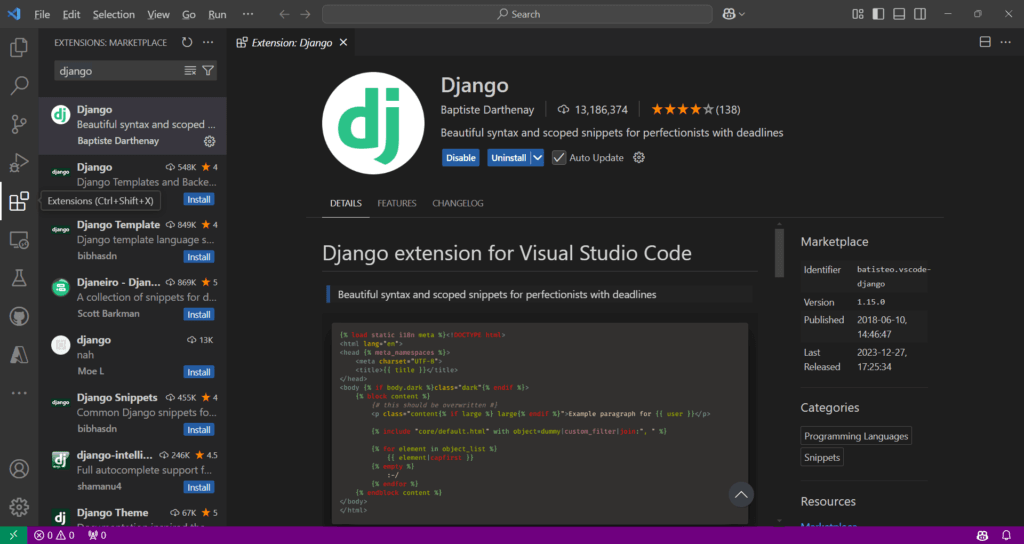Screen dimensions: 1024x544
Task: Go back with the navigation arrow
Action: (284, 14)
